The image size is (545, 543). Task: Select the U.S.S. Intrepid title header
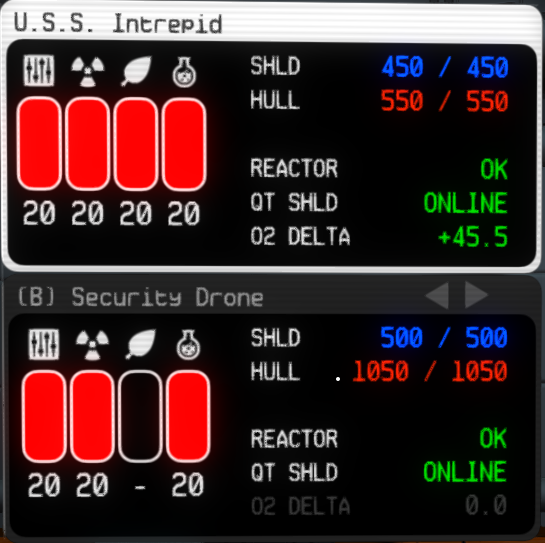tap(117, 23)
